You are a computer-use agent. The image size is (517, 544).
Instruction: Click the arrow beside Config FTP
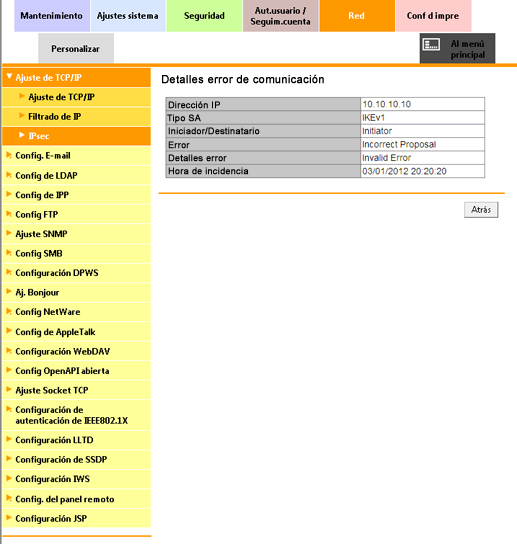[9, 213]
